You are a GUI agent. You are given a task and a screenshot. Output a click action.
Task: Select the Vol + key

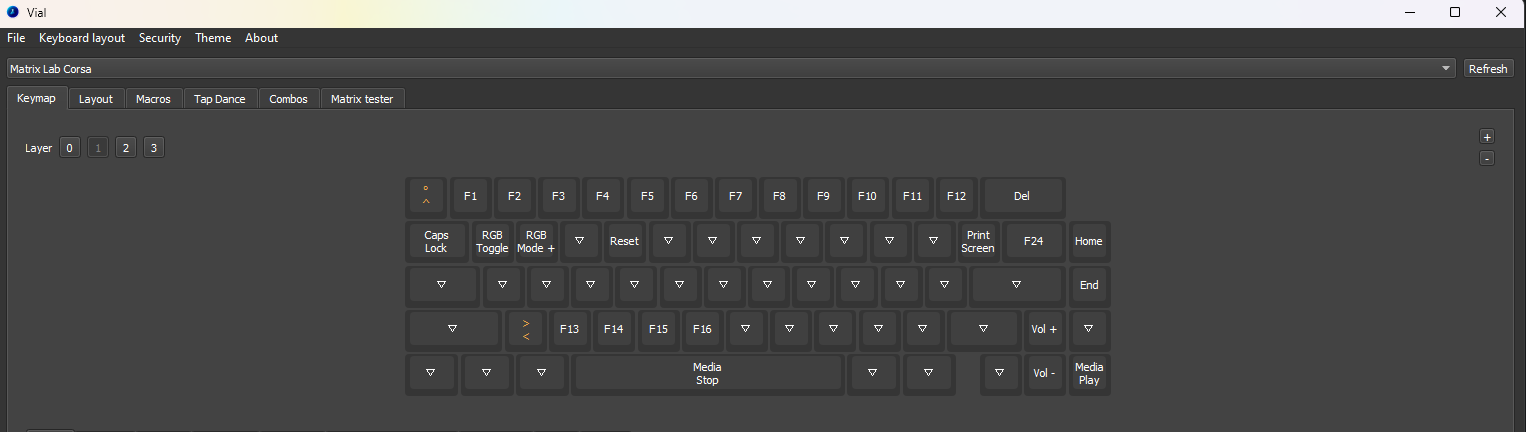[x=1044, y=329]
